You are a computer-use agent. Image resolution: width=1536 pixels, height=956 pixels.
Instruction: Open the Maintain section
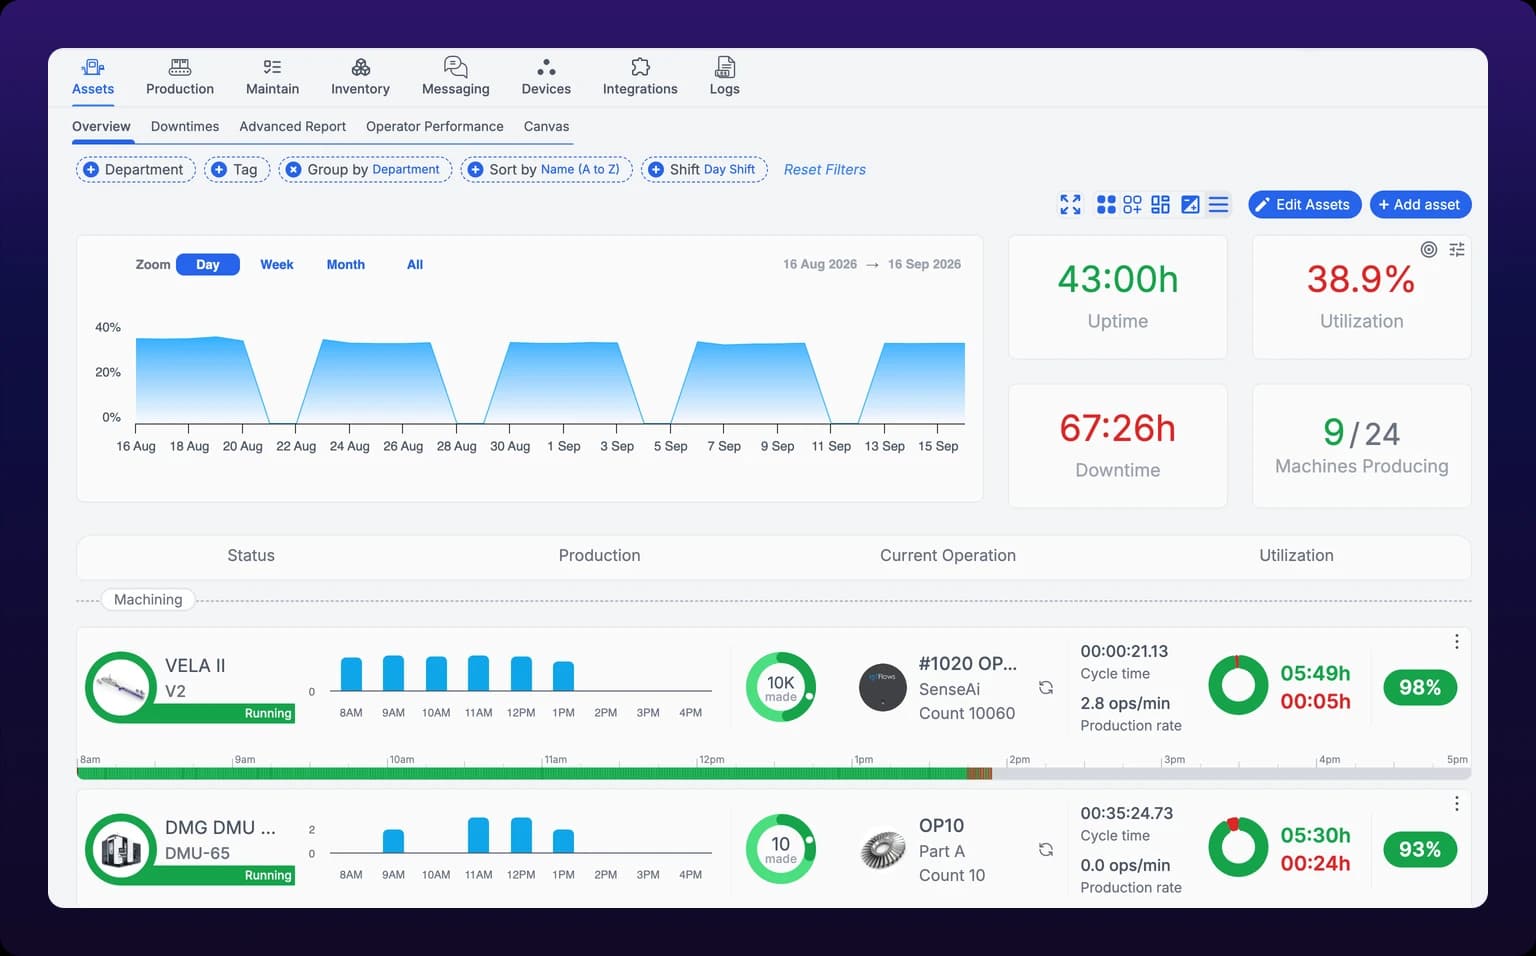tap(272, 77)
